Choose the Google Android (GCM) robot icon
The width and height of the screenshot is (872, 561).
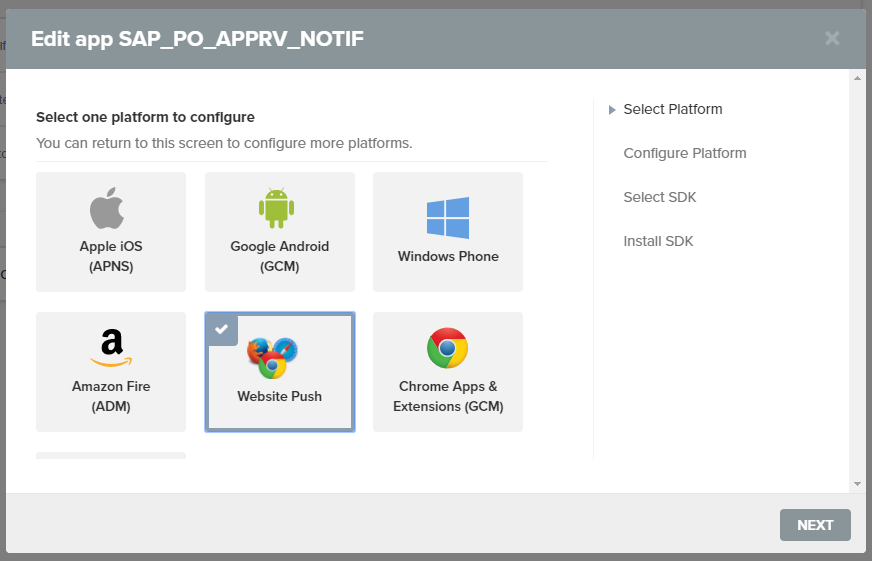pyautogui.click(x=276, y=208)
